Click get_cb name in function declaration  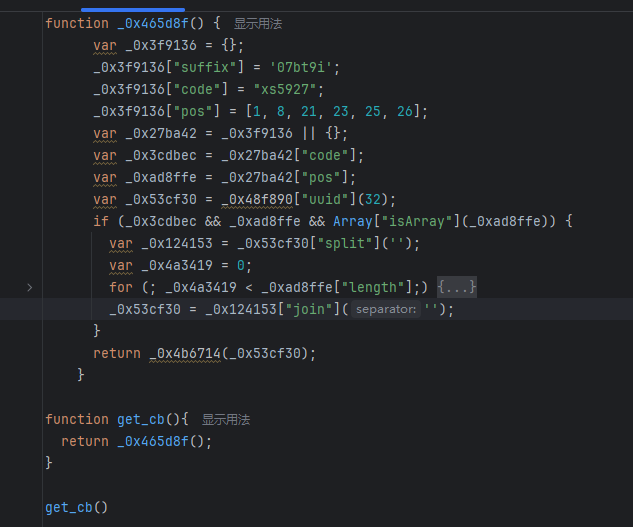click(141, 420)
